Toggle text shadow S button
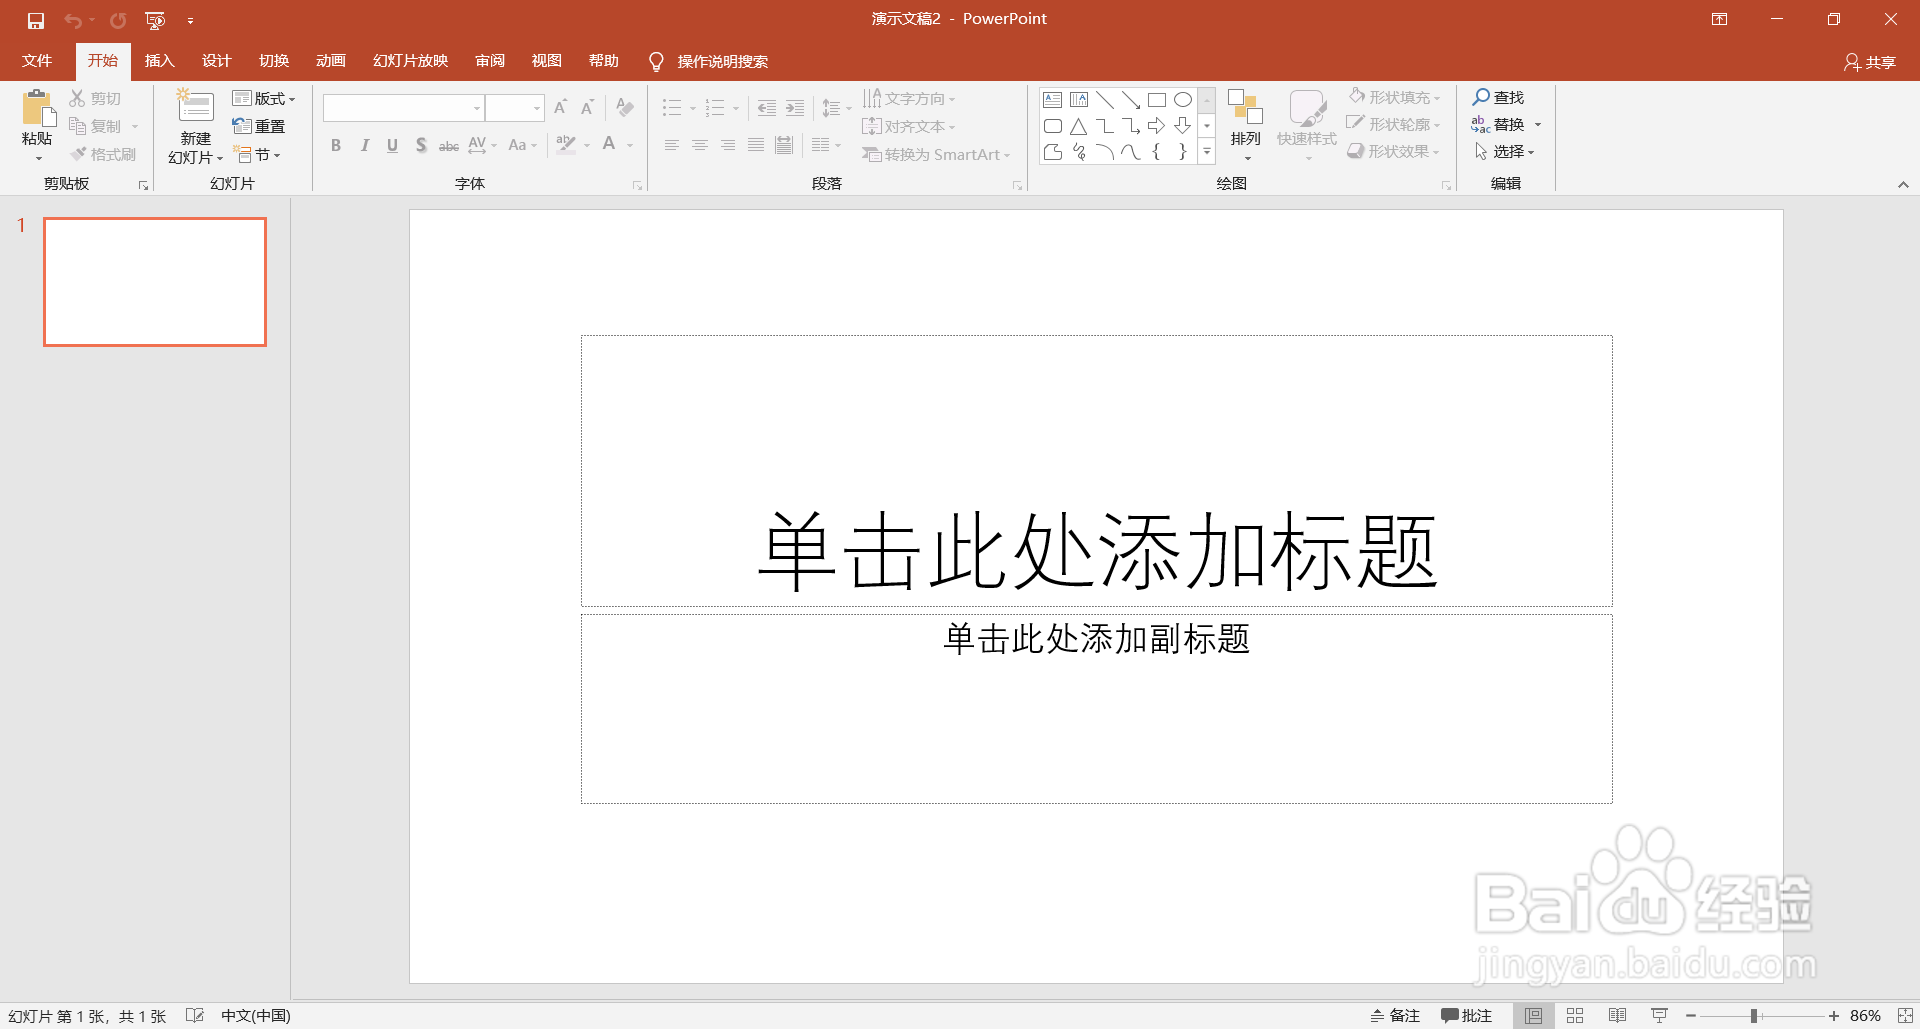 tap(421, 146)
